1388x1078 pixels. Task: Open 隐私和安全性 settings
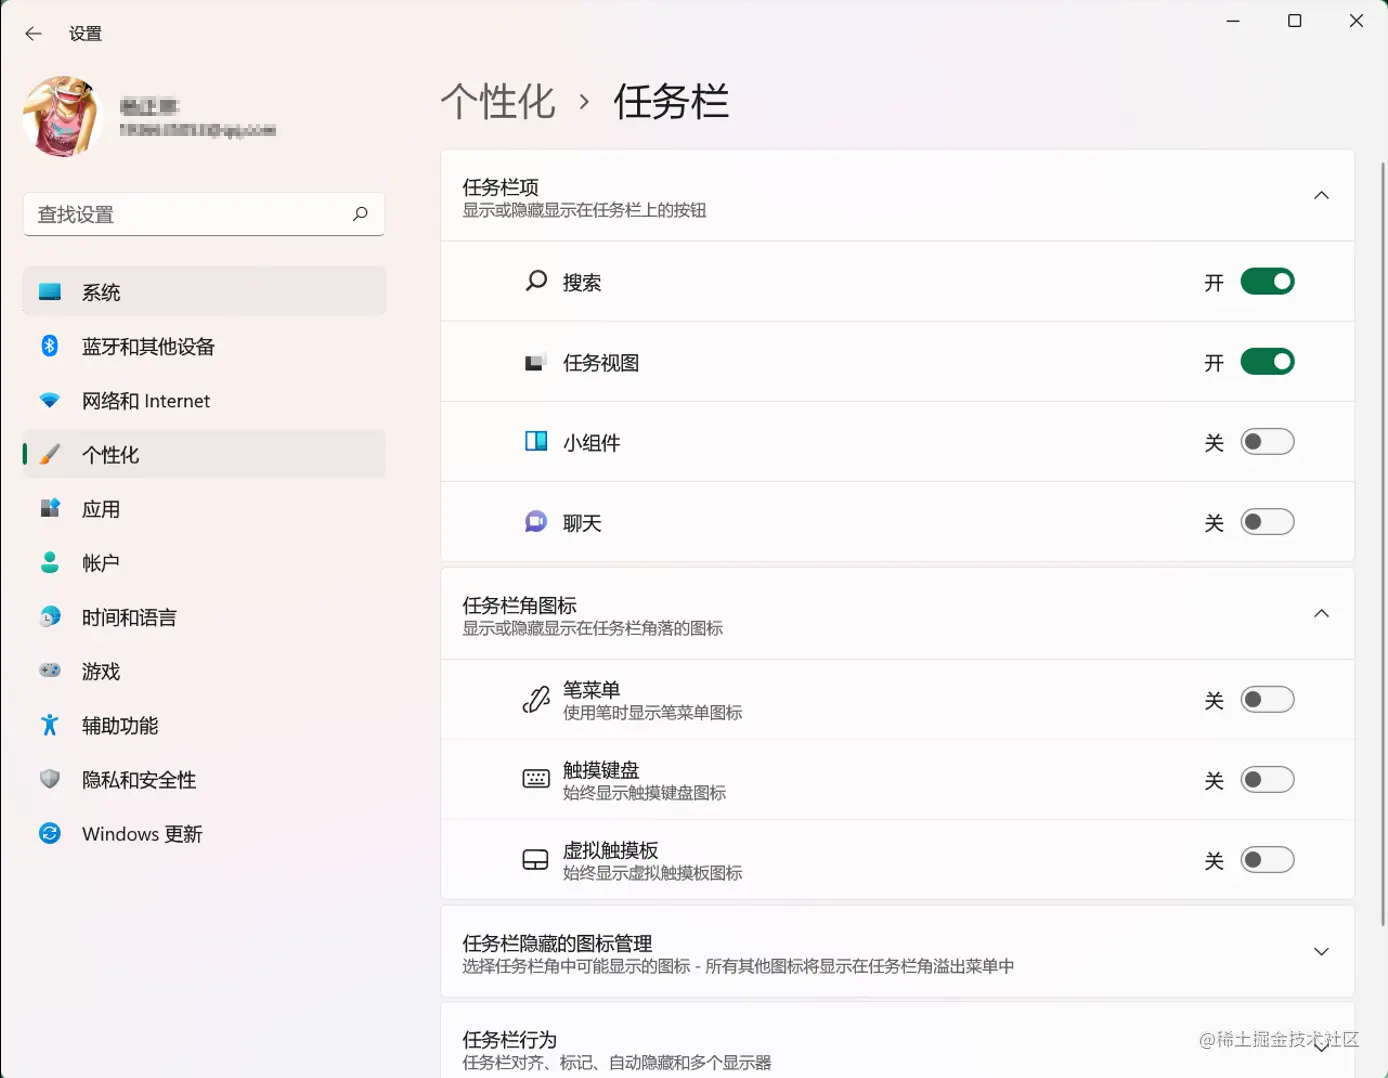204,779
